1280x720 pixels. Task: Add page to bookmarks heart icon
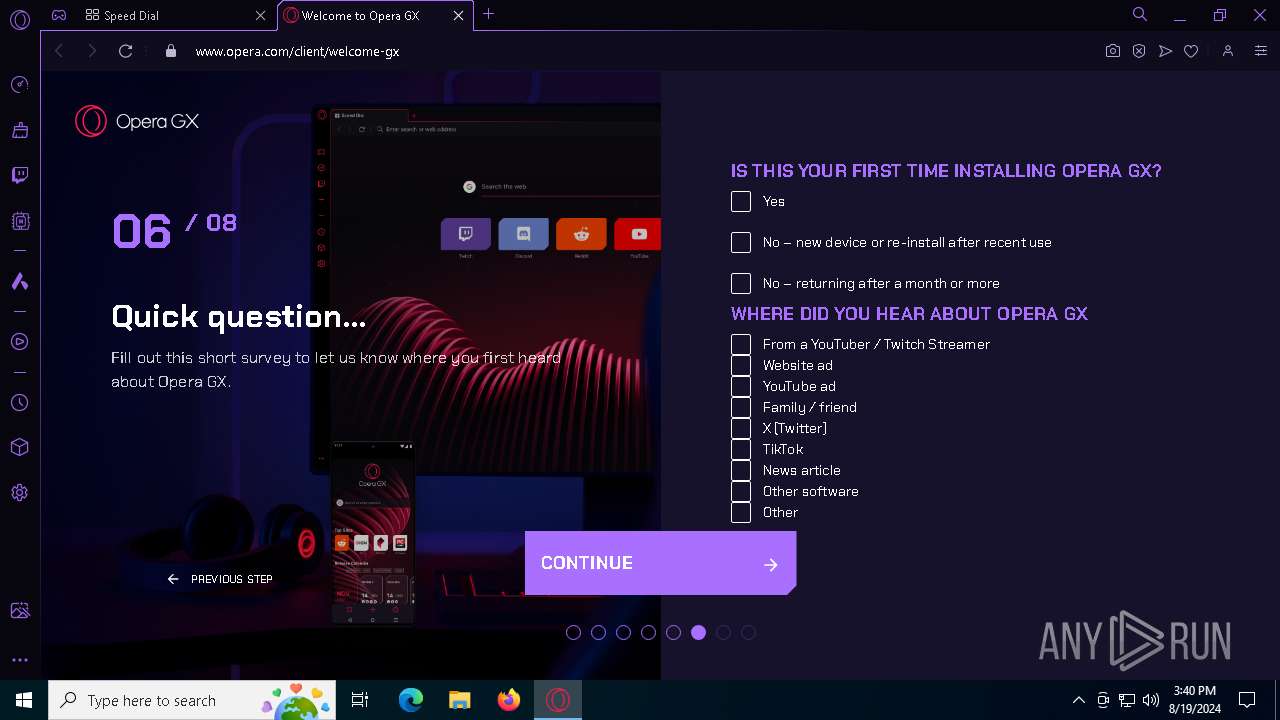pyautogui.click(x=1191, y=51)
